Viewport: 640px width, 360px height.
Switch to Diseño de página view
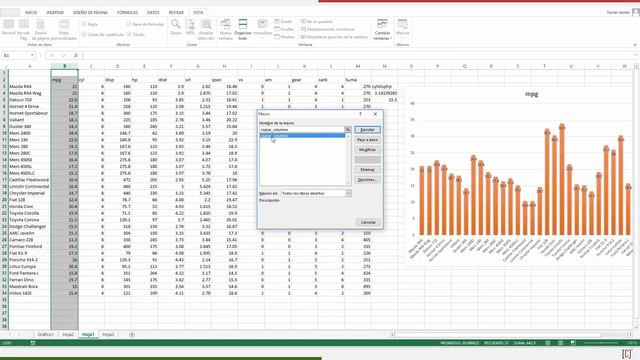coord(40,29)
